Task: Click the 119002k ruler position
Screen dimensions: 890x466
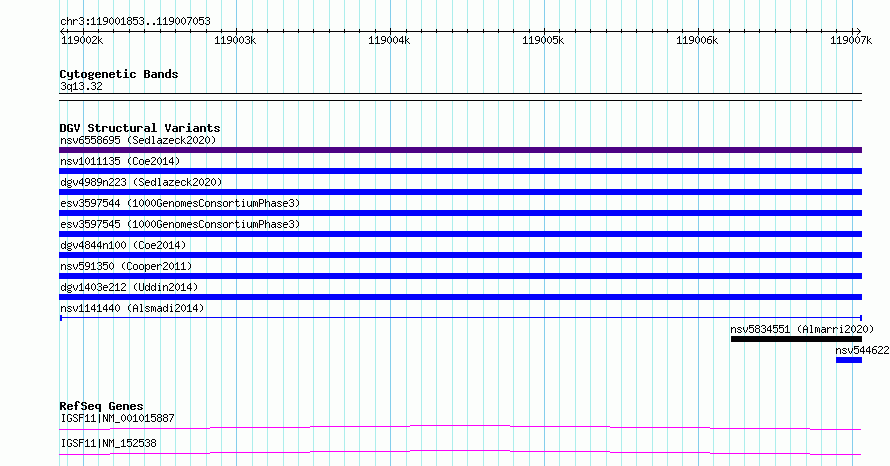Action: point(82,40)
